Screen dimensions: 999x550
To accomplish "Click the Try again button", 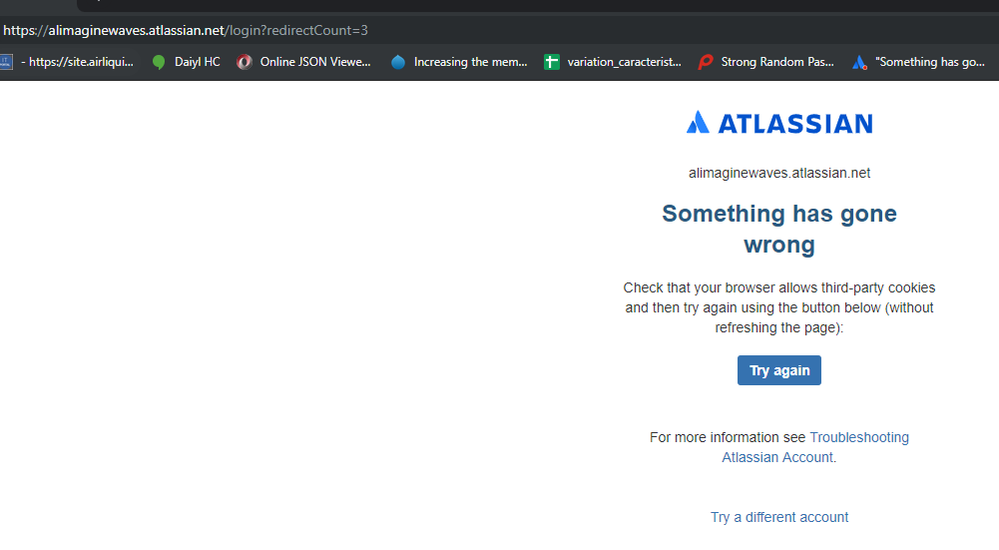I will pyautogui.click(x=779, y=370).
